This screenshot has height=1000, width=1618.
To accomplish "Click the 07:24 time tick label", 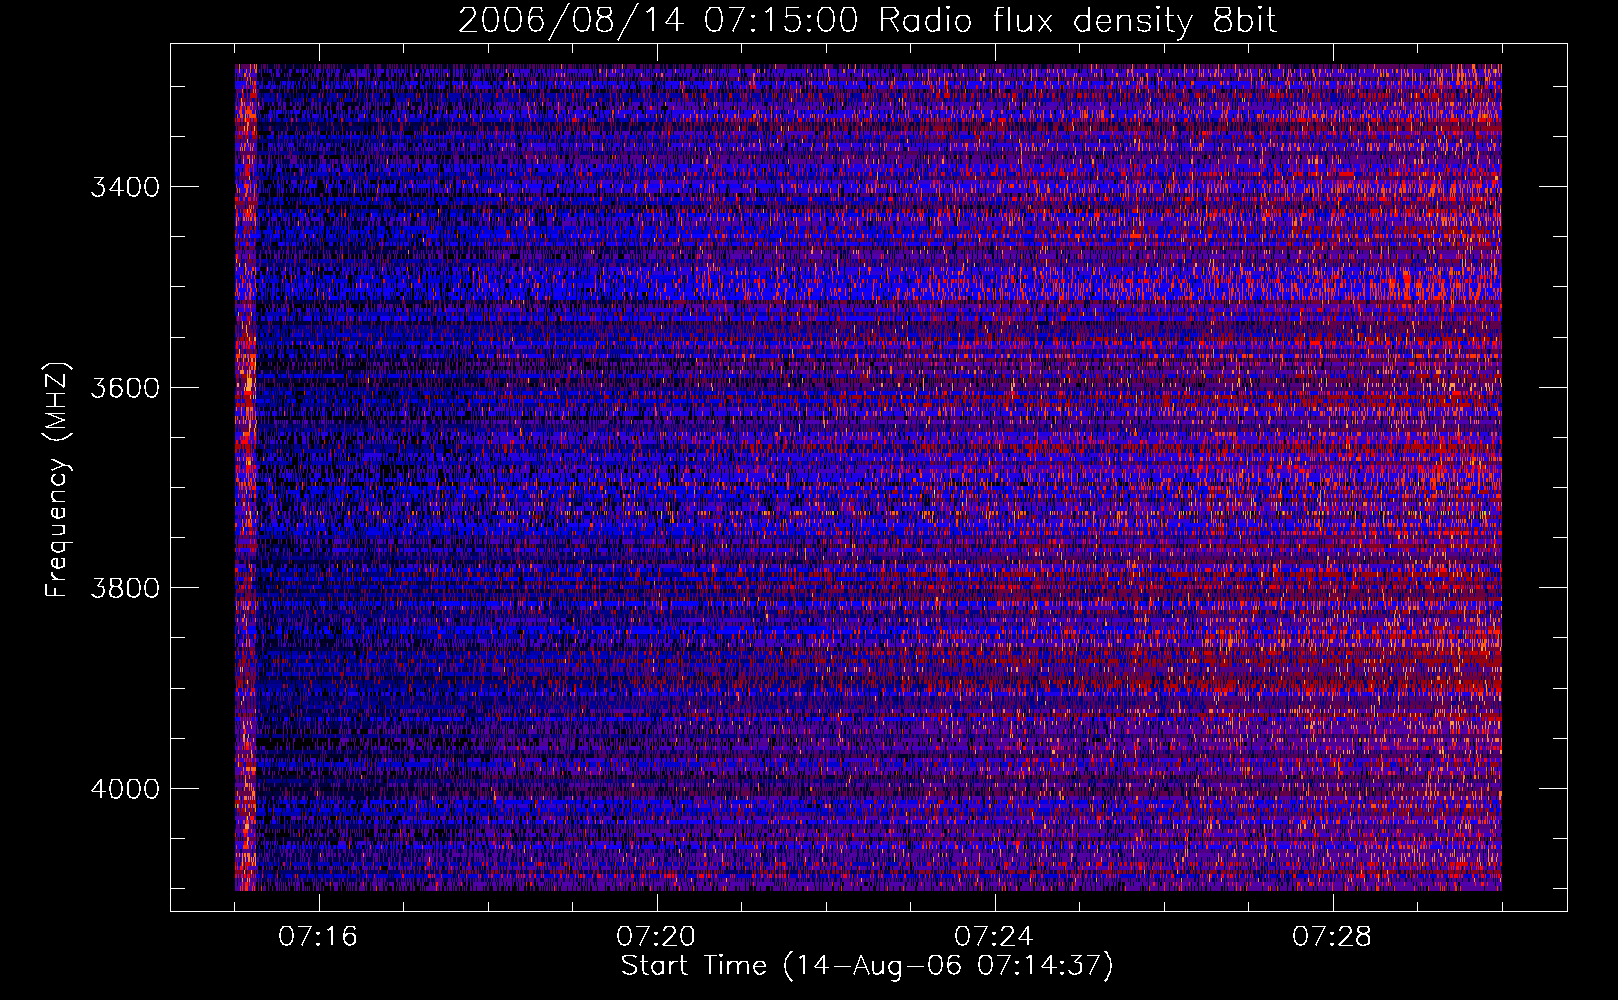I will 994,937.
